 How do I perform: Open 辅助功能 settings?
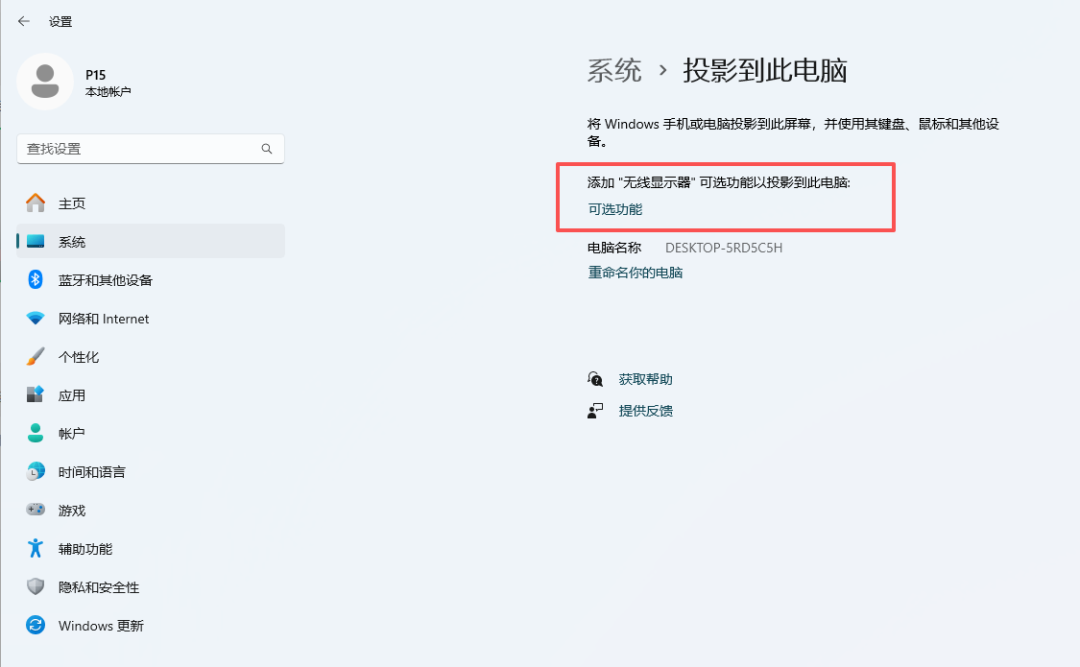click(150, 549)
